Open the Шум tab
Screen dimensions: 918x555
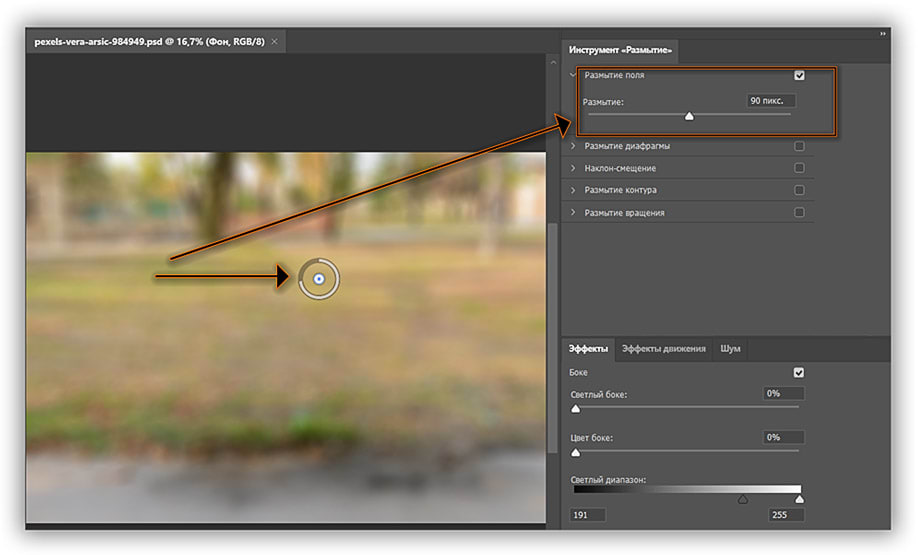(x=730, y=349)
